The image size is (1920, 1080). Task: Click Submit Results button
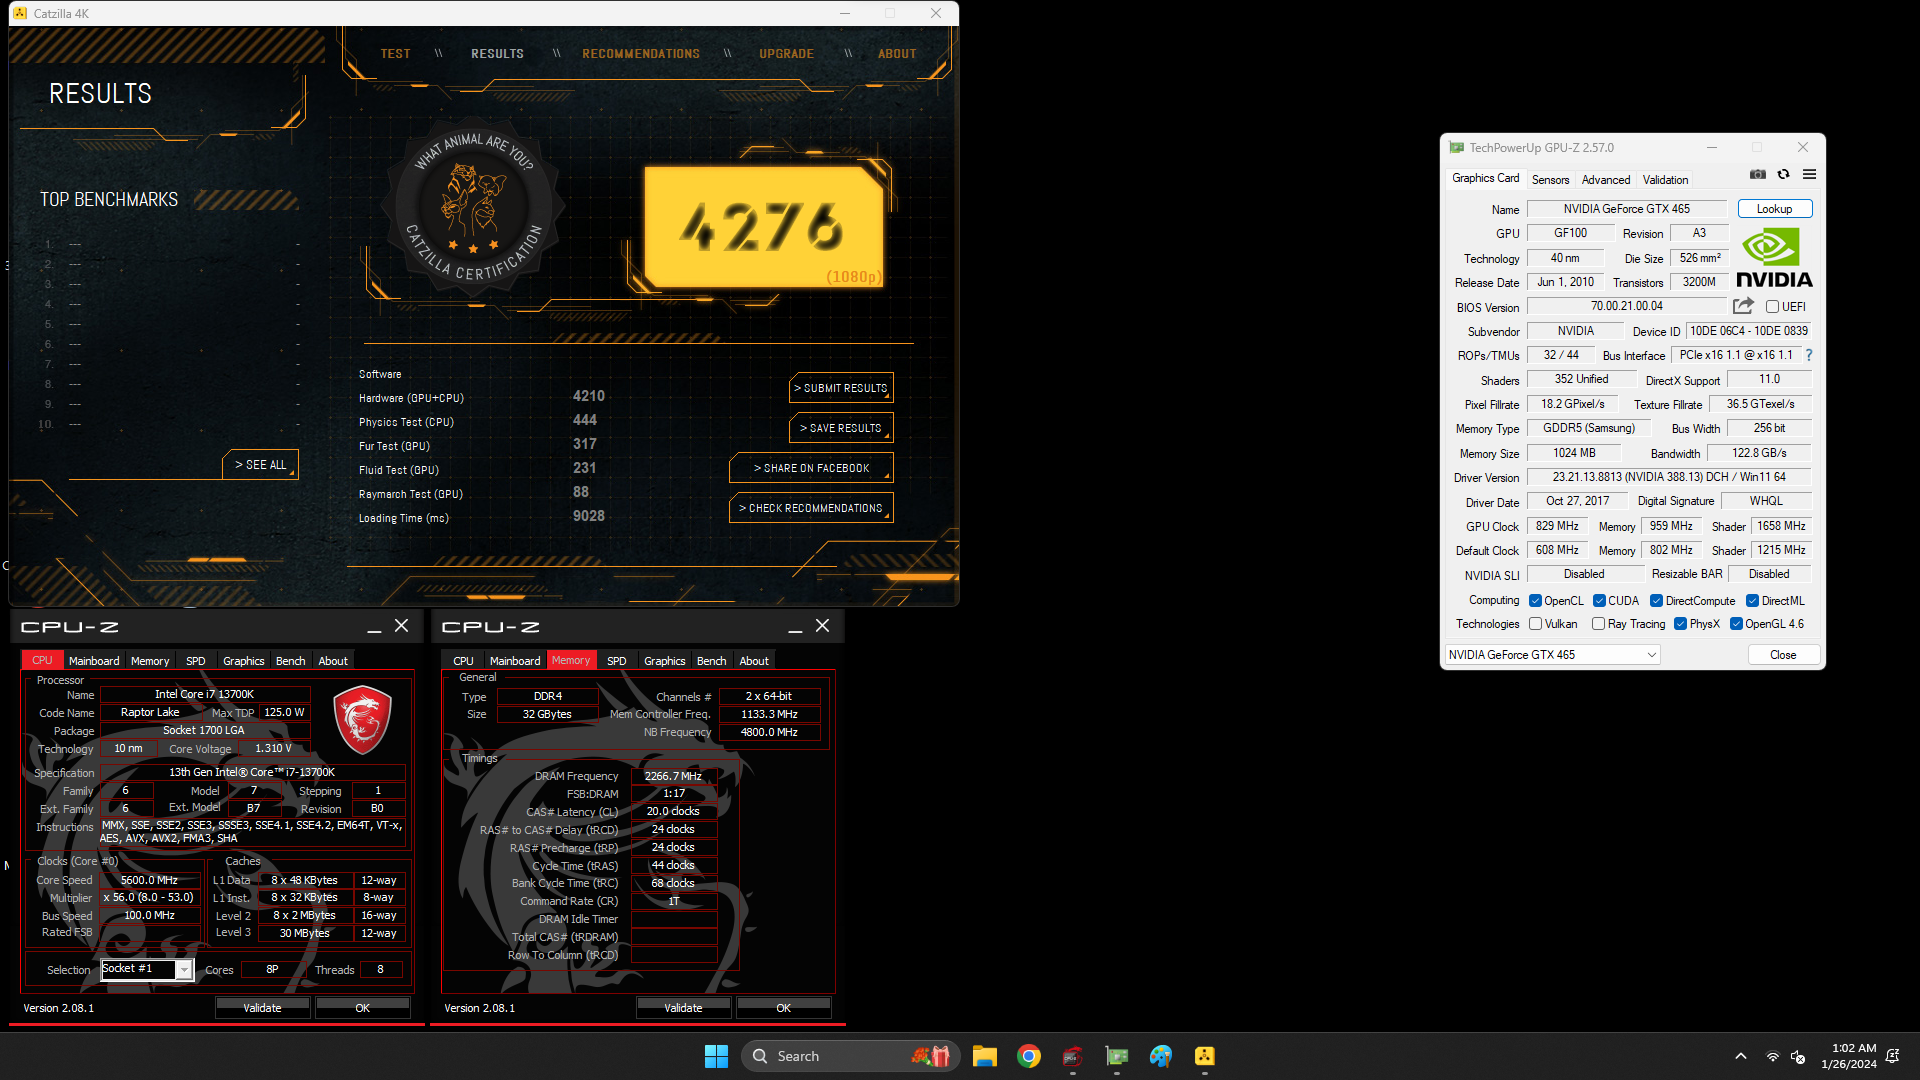point(841,388)
